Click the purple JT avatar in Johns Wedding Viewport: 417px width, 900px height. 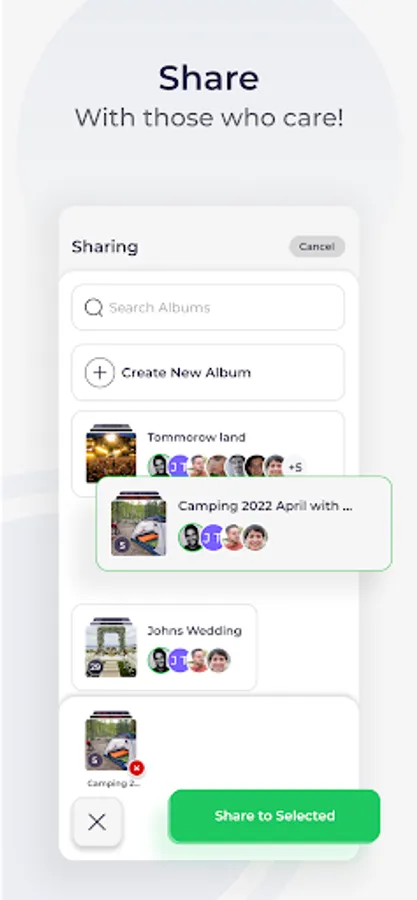(180, 660)
